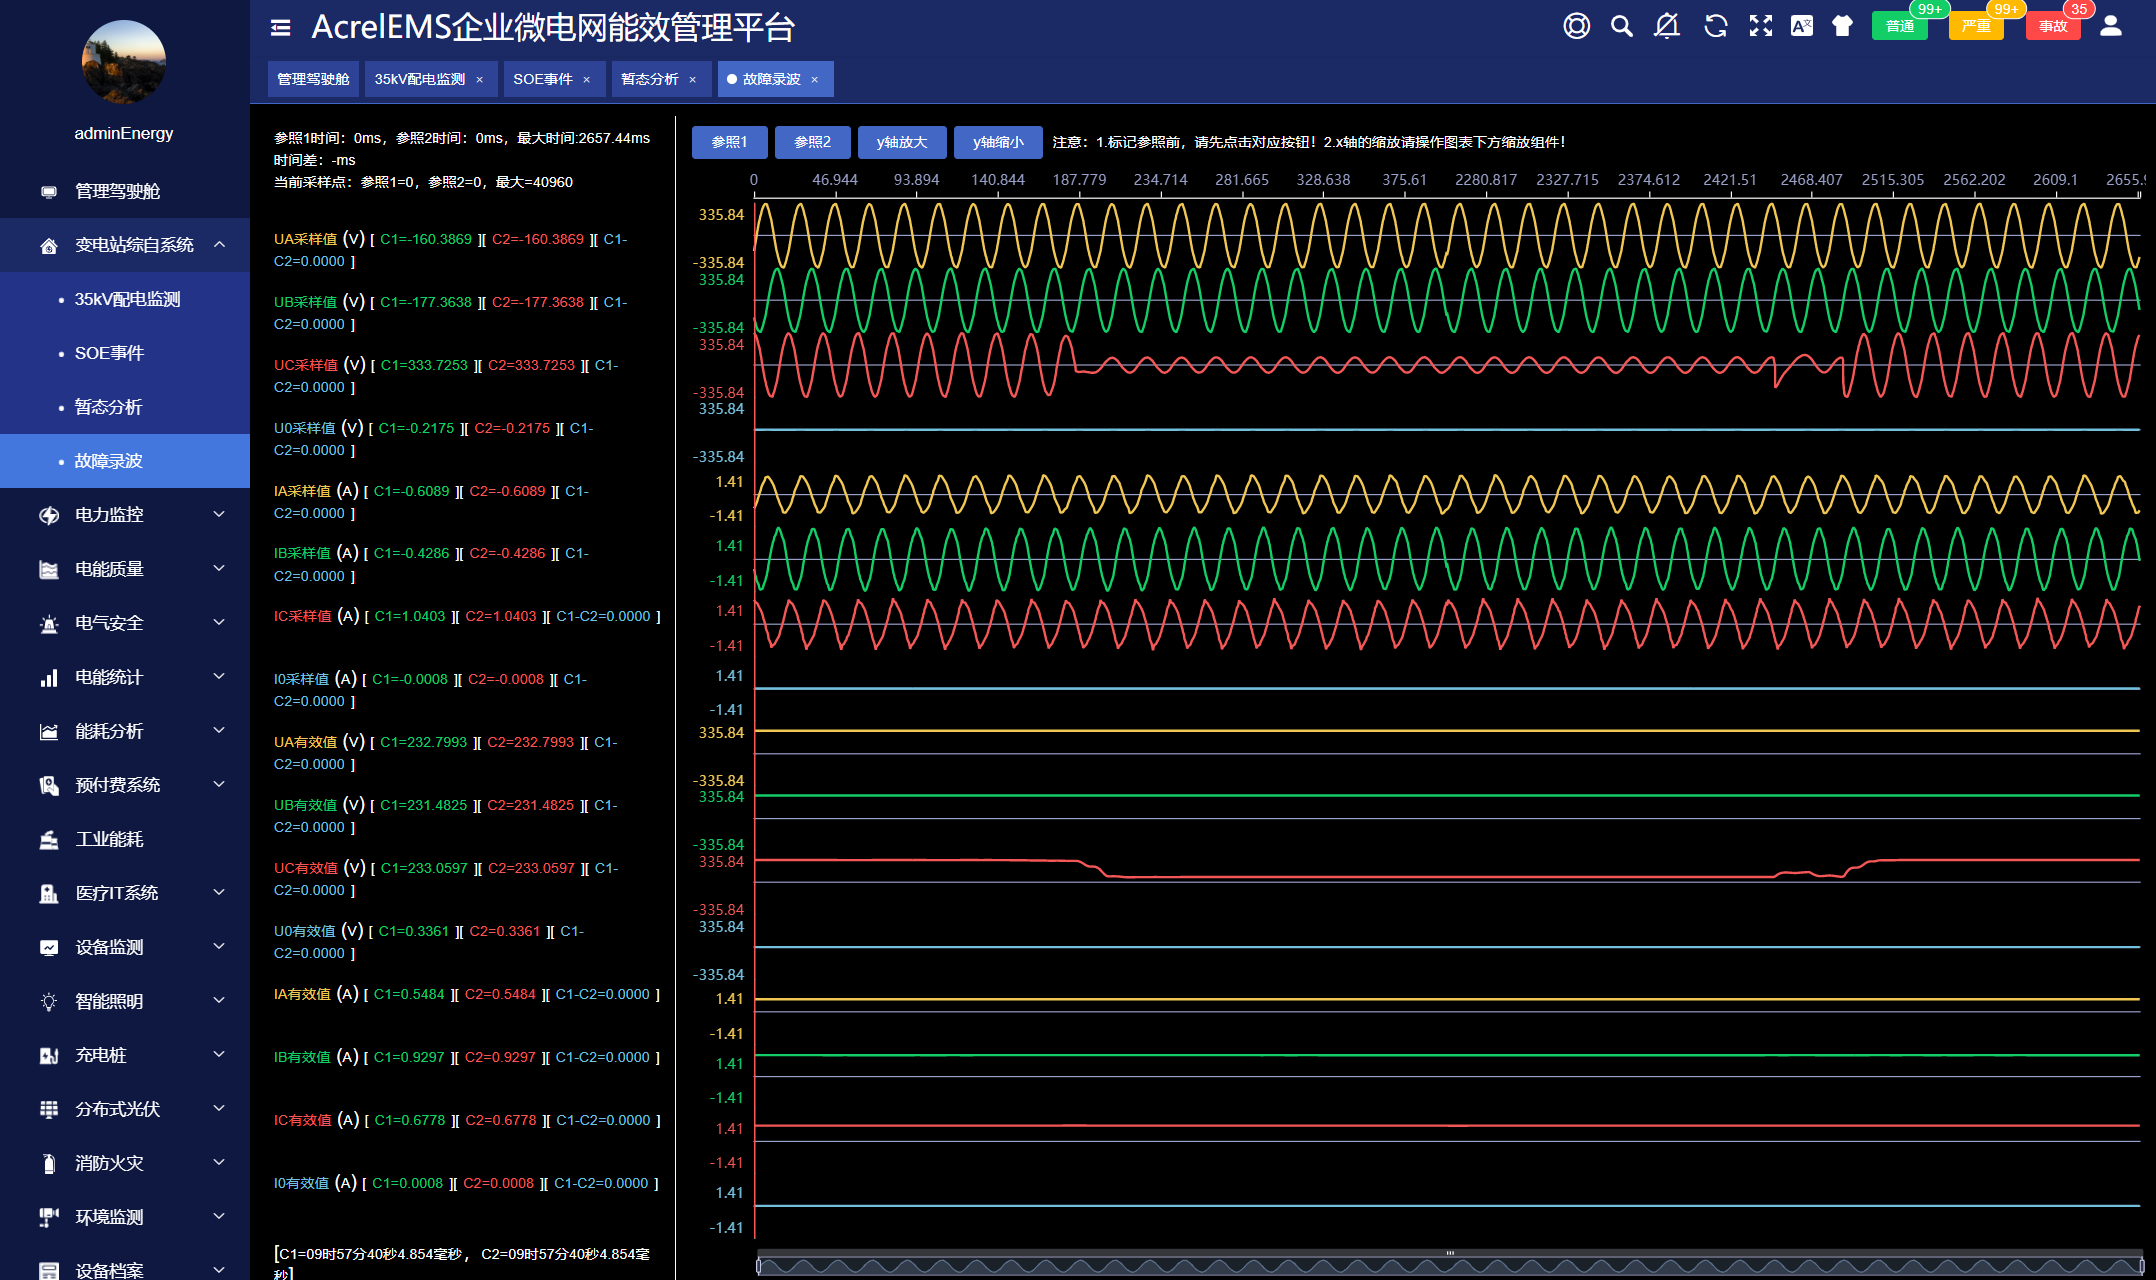Toggle fullscreen with the expand icon
Image resolution: width=2156 pixels, height=1280 pixels.
[x=1760, y=26]
